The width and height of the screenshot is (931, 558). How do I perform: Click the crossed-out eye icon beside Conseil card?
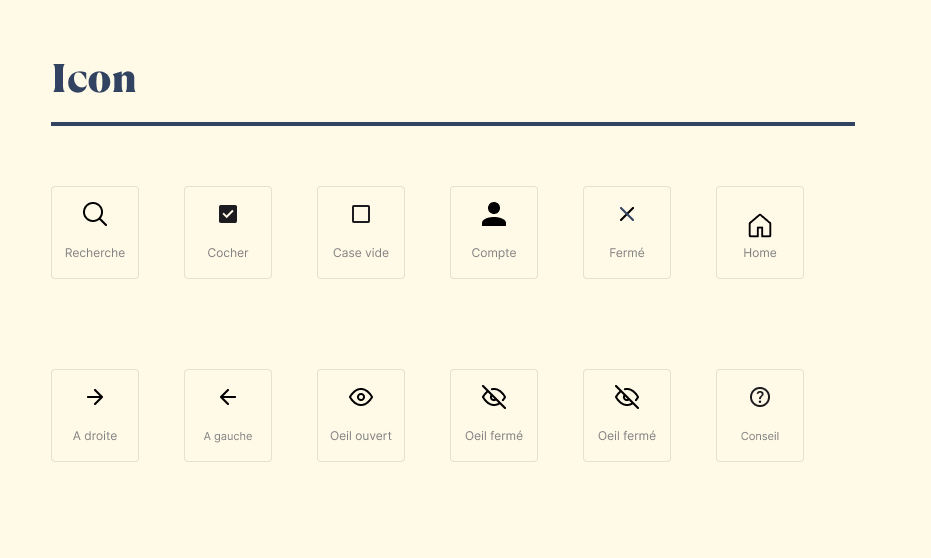(x=627, y=397)
